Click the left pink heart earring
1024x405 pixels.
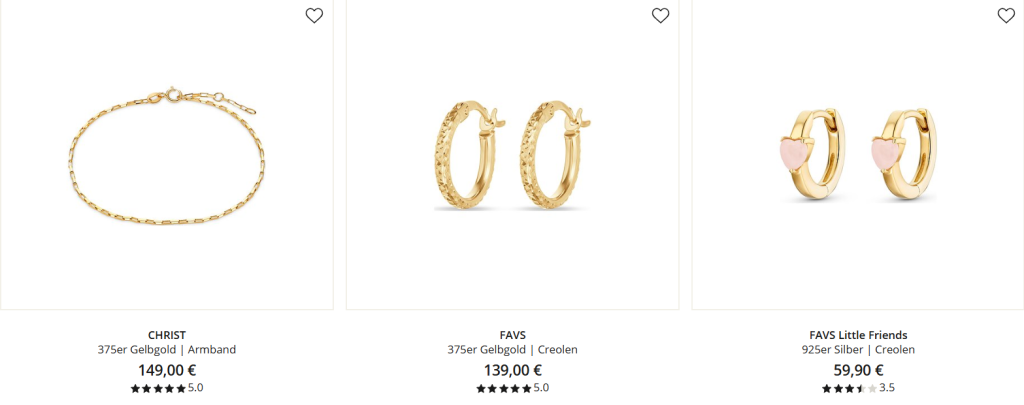pos(792,155)
